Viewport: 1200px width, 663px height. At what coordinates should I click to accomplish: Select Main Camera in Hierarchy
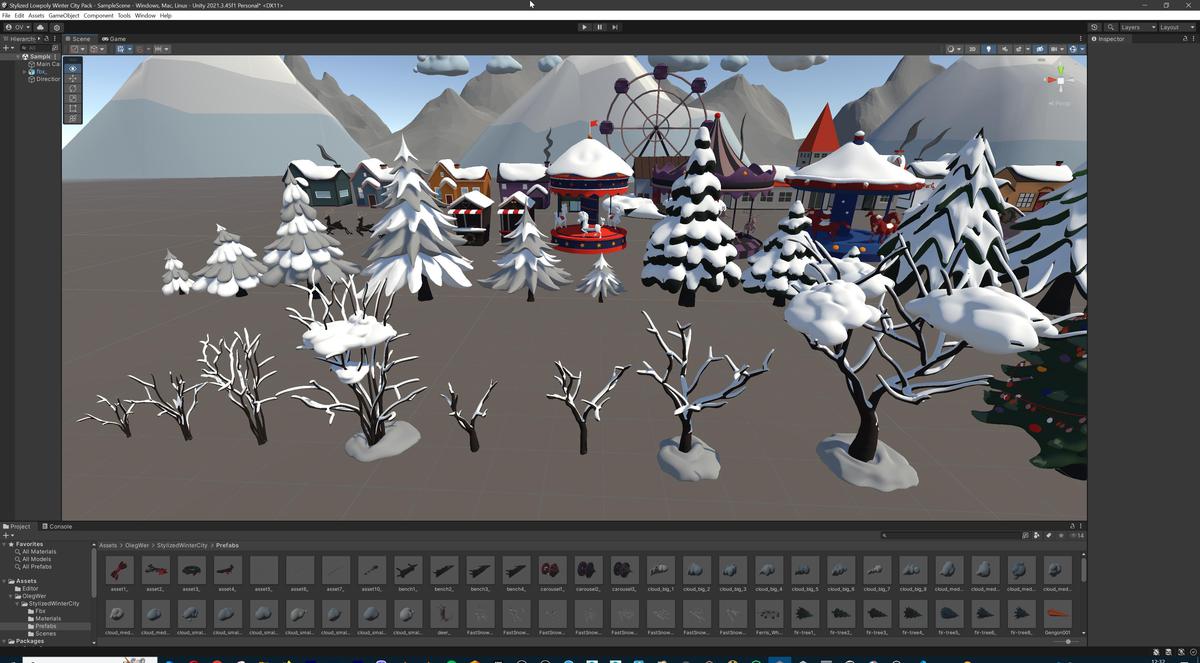[46, 64]
